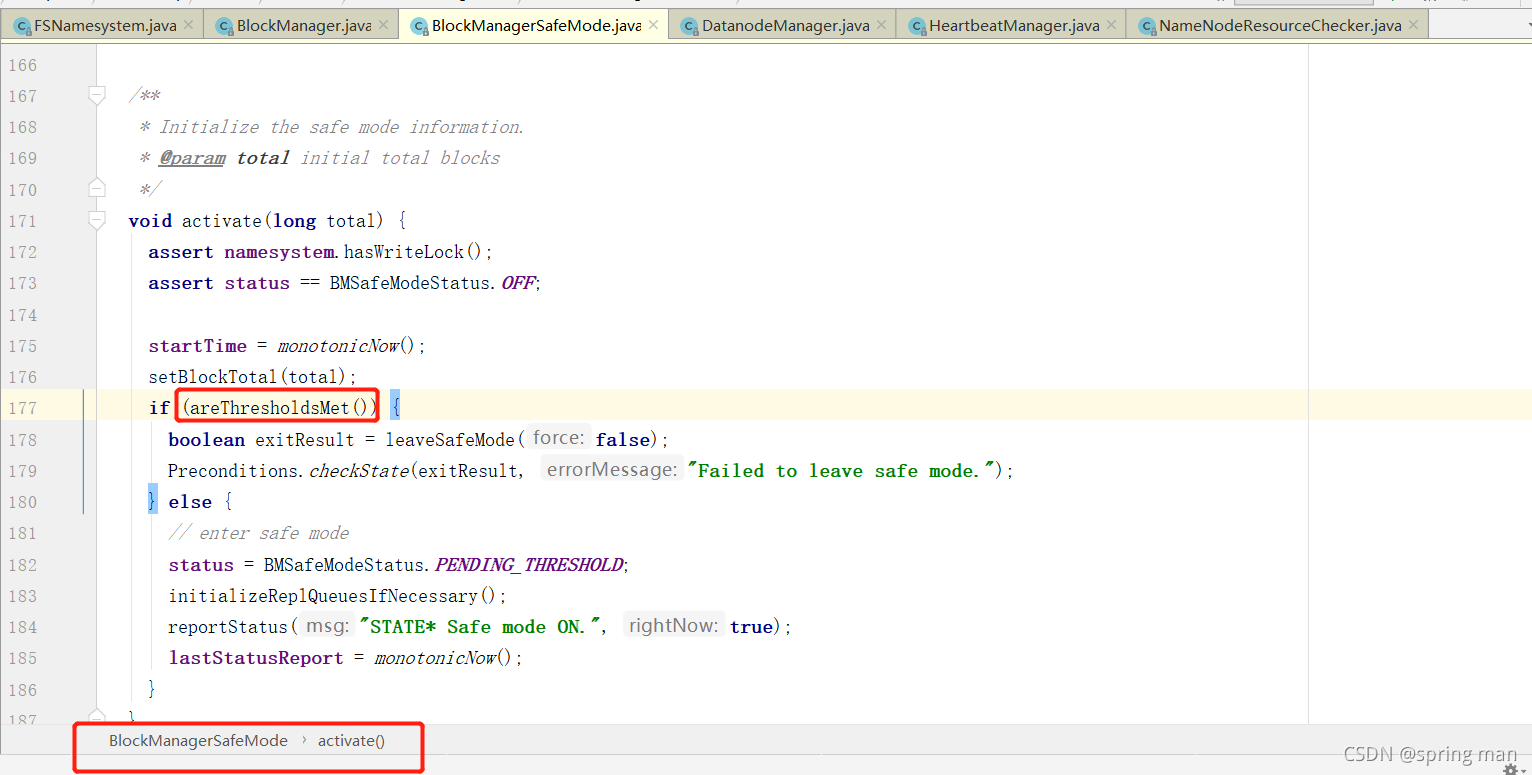The height and width of the screenshot is (775, 1532).
Task: Switch to the BlockManager.java tab
Action: coord(303,26)
